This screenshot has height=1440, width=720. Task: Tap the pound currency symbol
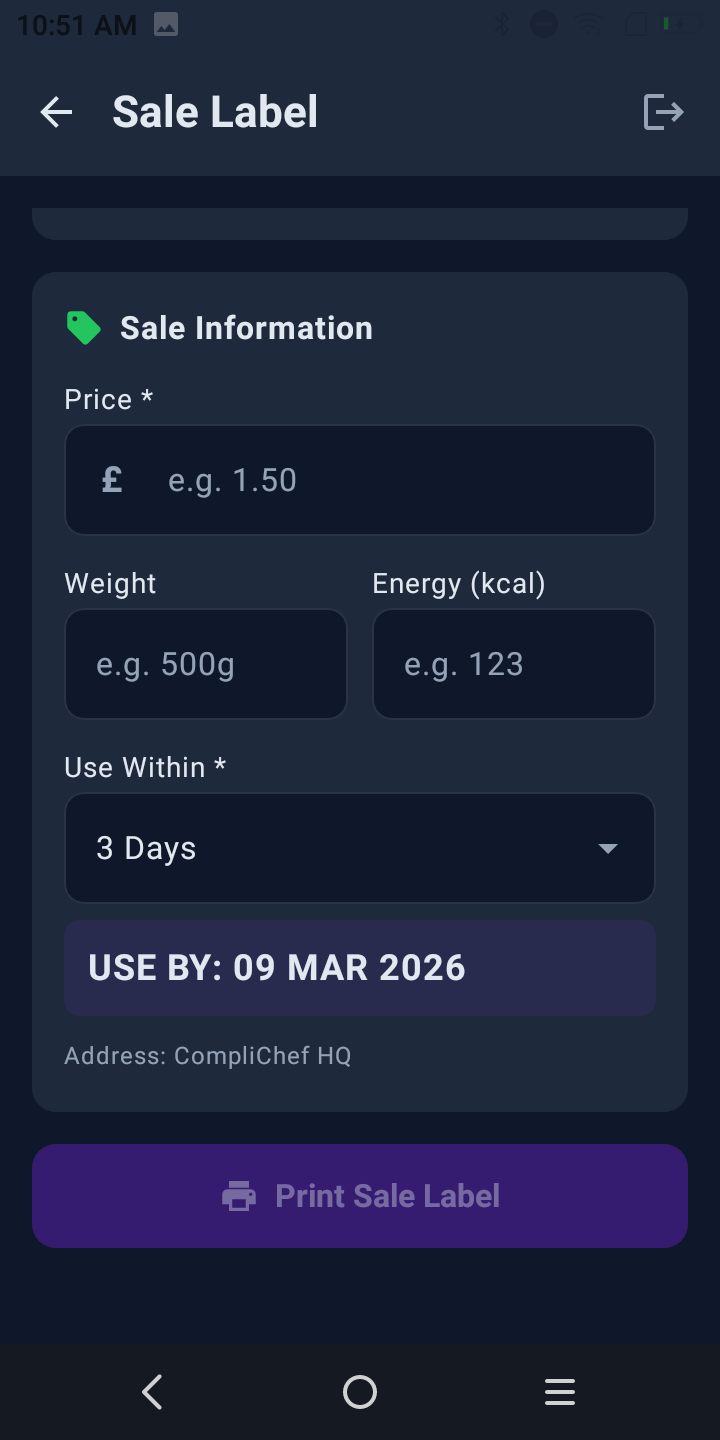click(x=112, y=480)
